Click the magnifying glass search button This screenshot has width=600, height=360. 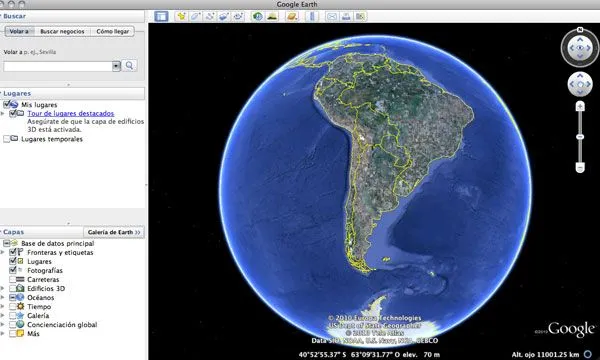click(x=129, y=65)
